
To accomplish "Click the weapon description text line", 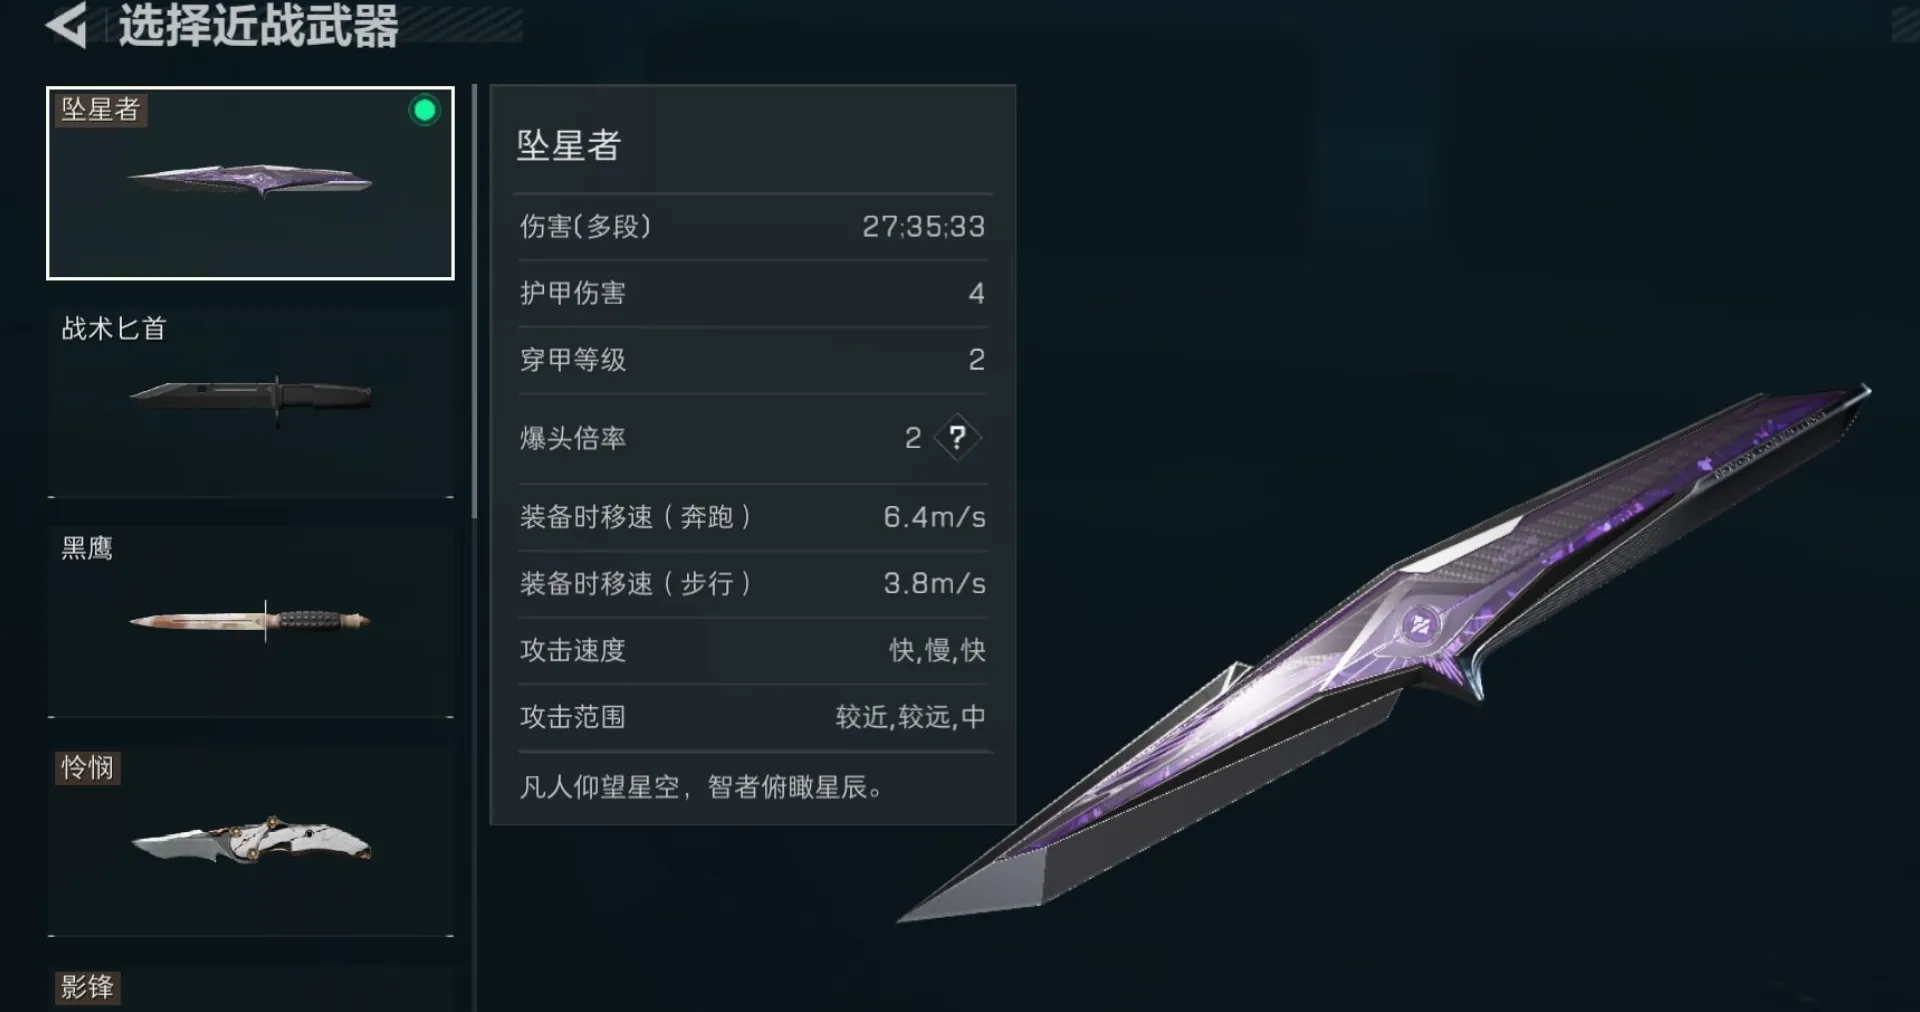I will [x=701, y=787].
